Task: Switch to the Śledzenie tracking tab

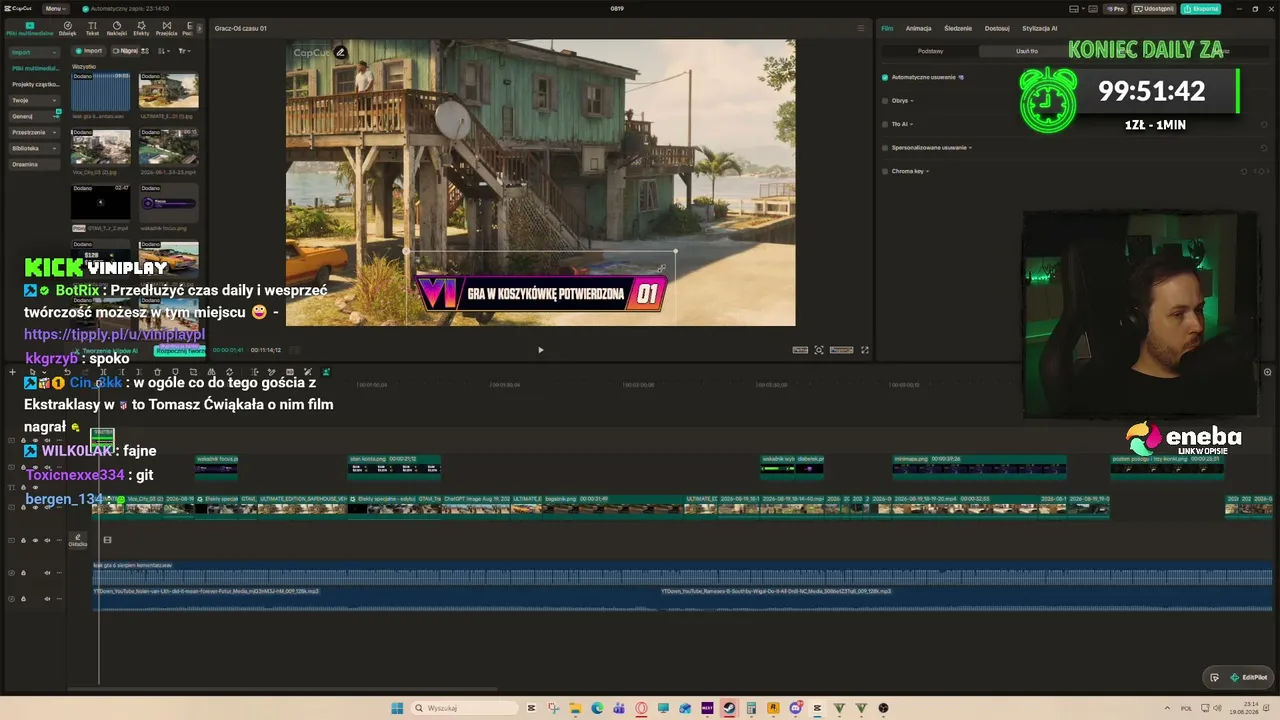Action: 958,28
